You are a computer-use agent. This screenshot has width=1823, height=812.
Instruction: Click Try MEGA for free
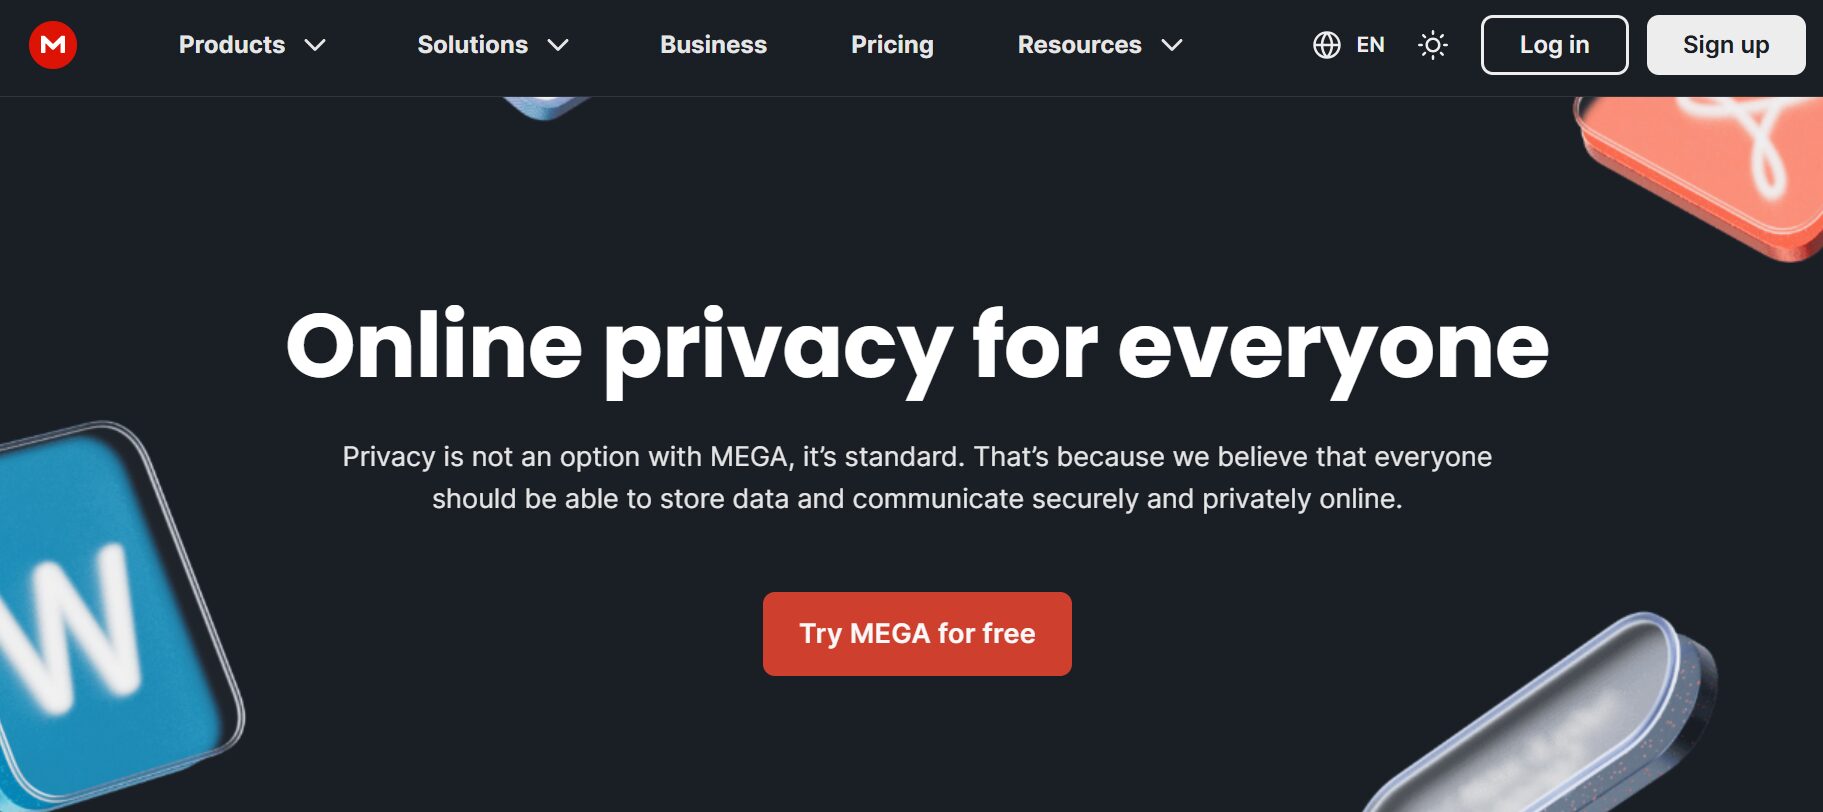pyautogui.click(x=917, y=634)
